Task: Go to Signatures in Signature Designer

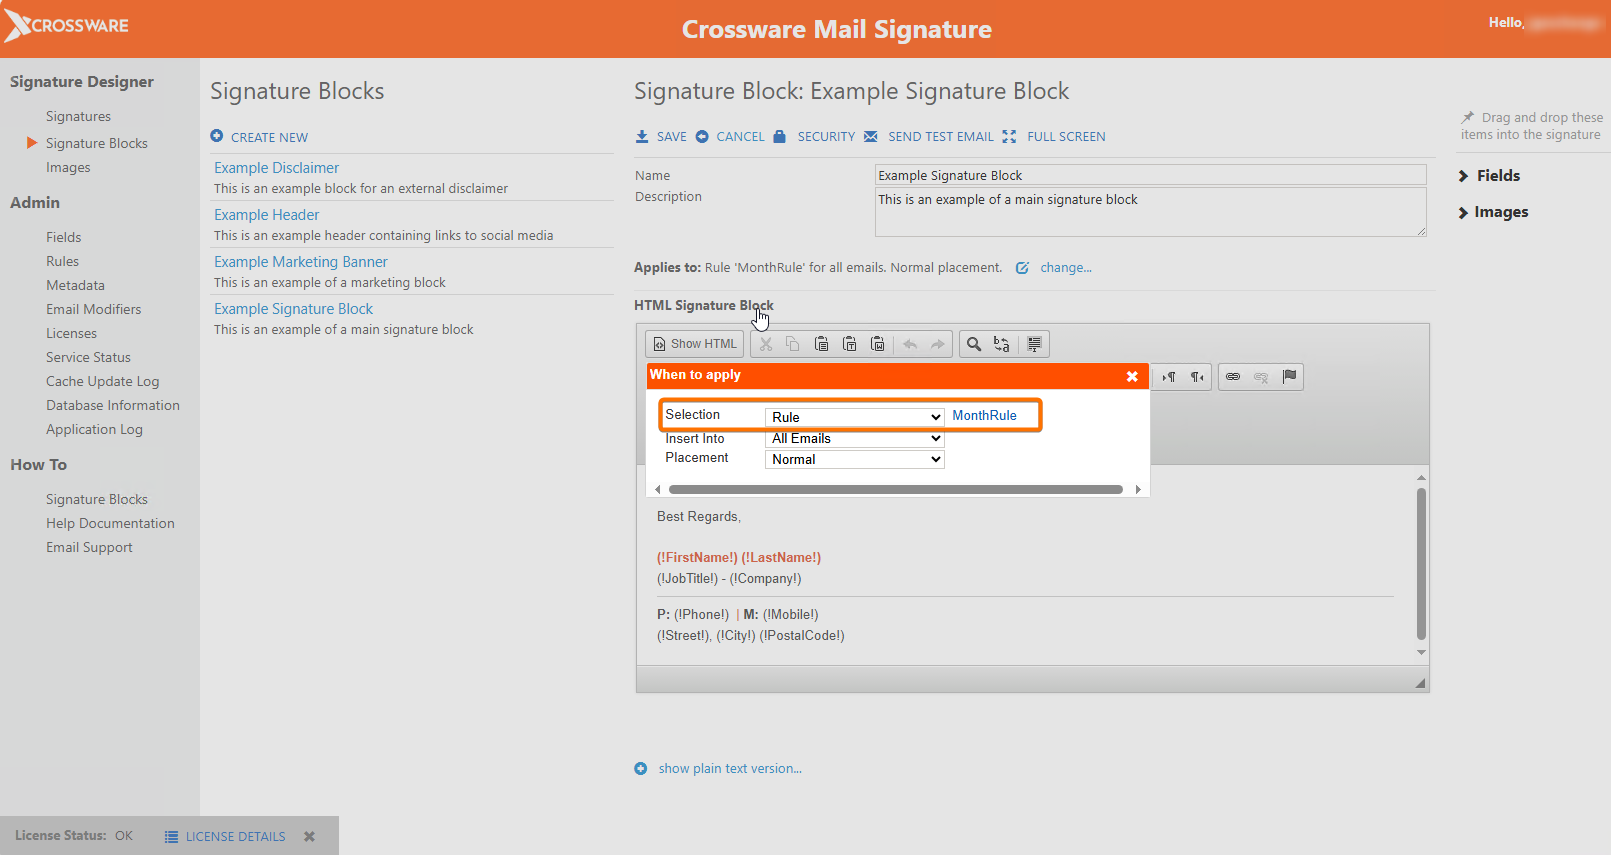Action: 78,117
